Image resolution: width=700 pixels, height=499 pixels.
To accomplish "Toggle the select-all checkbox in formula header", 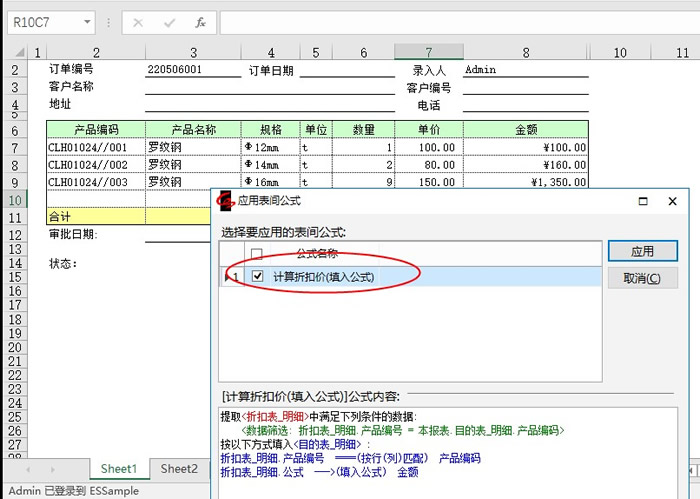I will click(258, 254).
